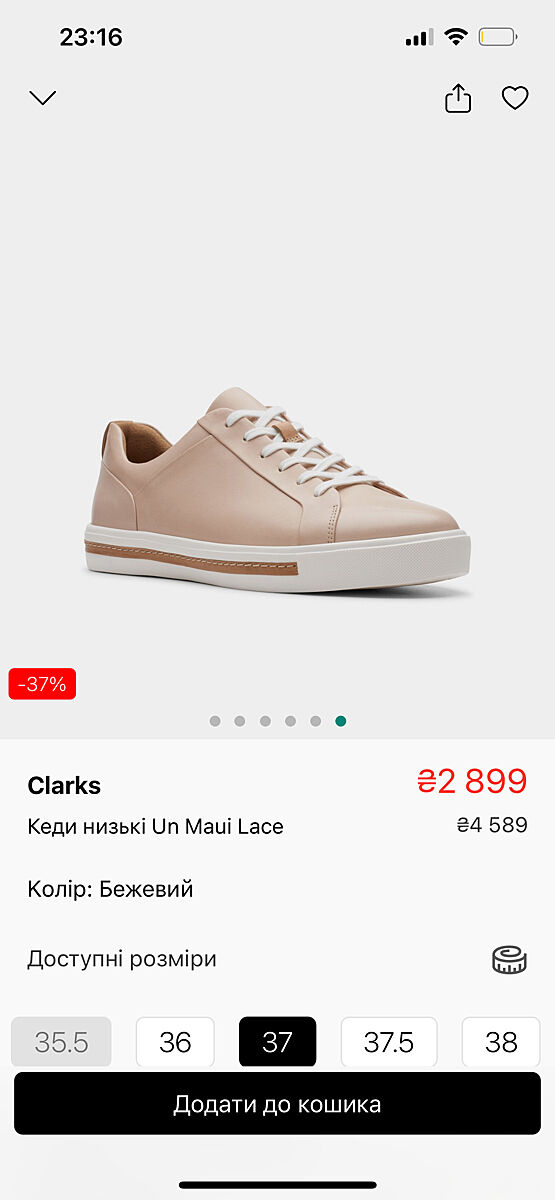555x1200 pixels.
Task: Choose unavailable size 35.5
Action: coord(61,1042)
